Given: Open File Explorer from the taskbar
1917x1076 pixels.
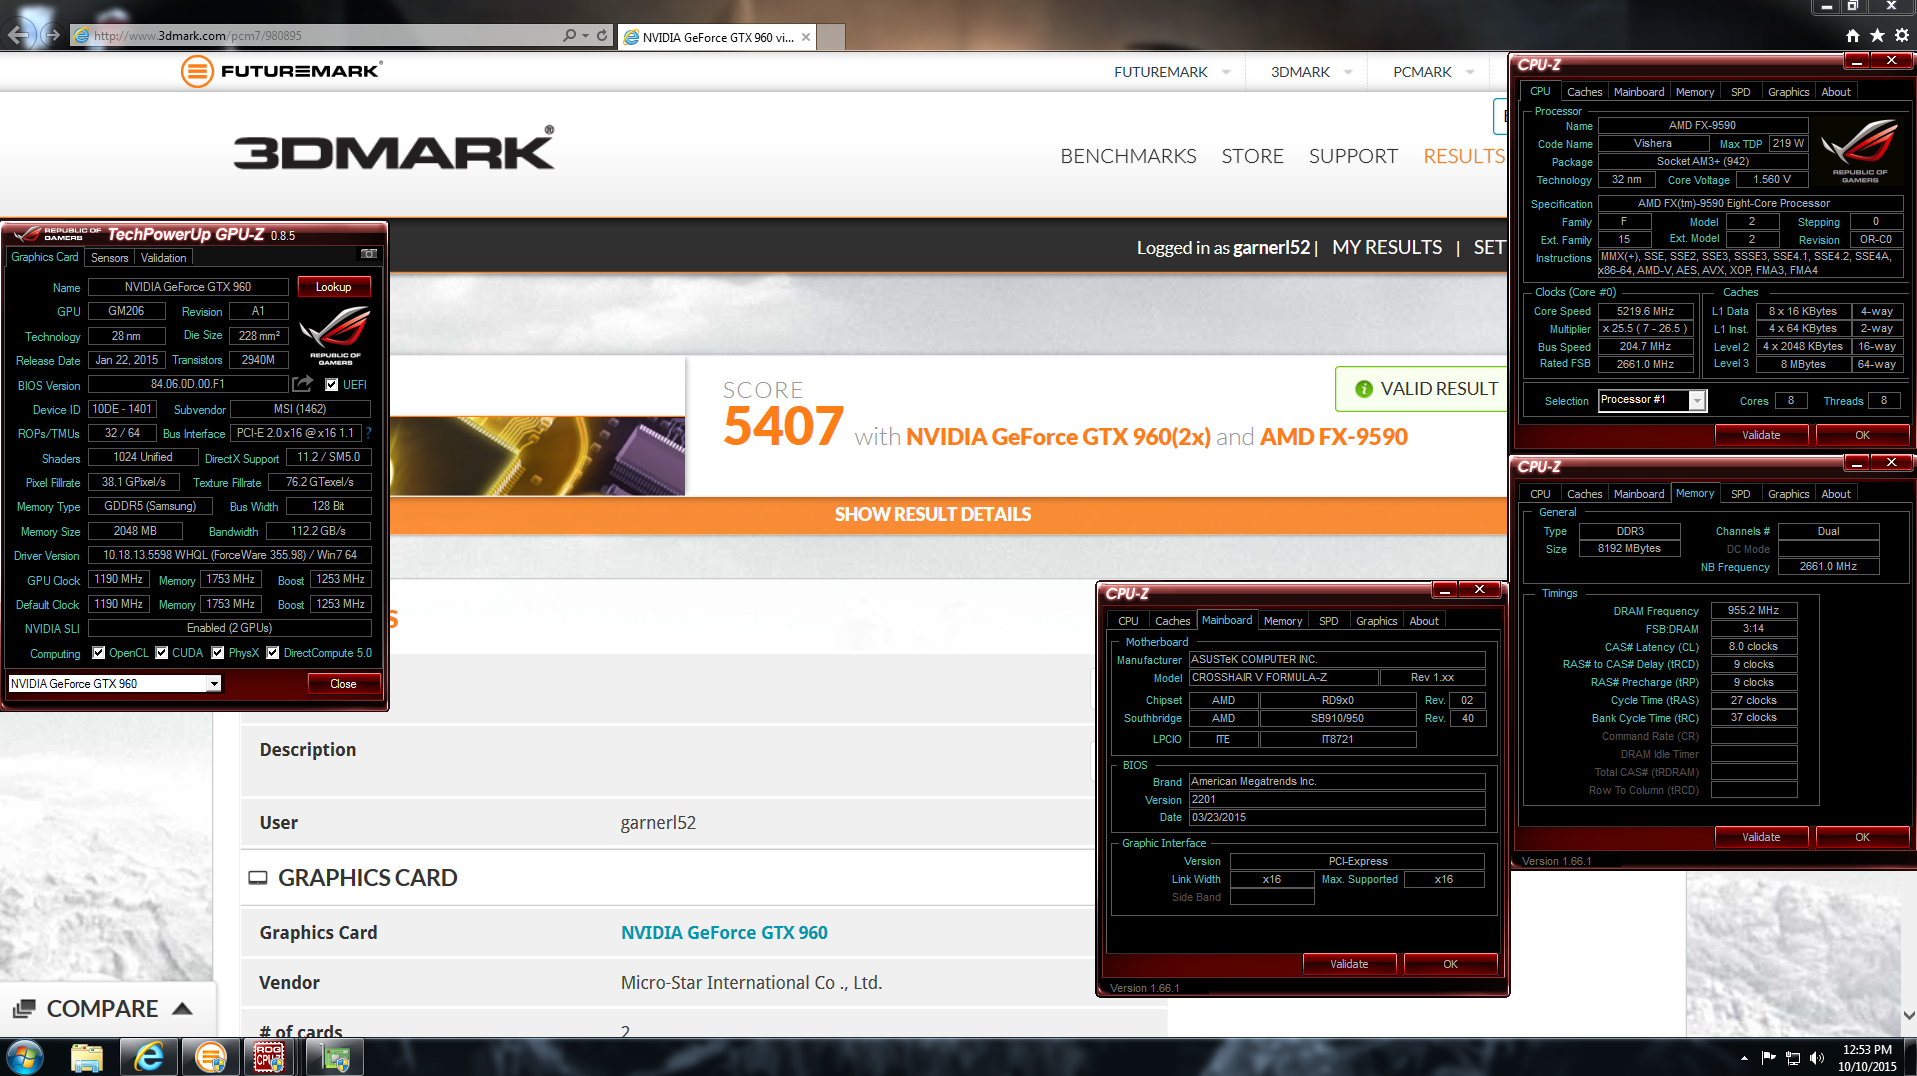Looking at the screenshot, I should click(88, 1057).
